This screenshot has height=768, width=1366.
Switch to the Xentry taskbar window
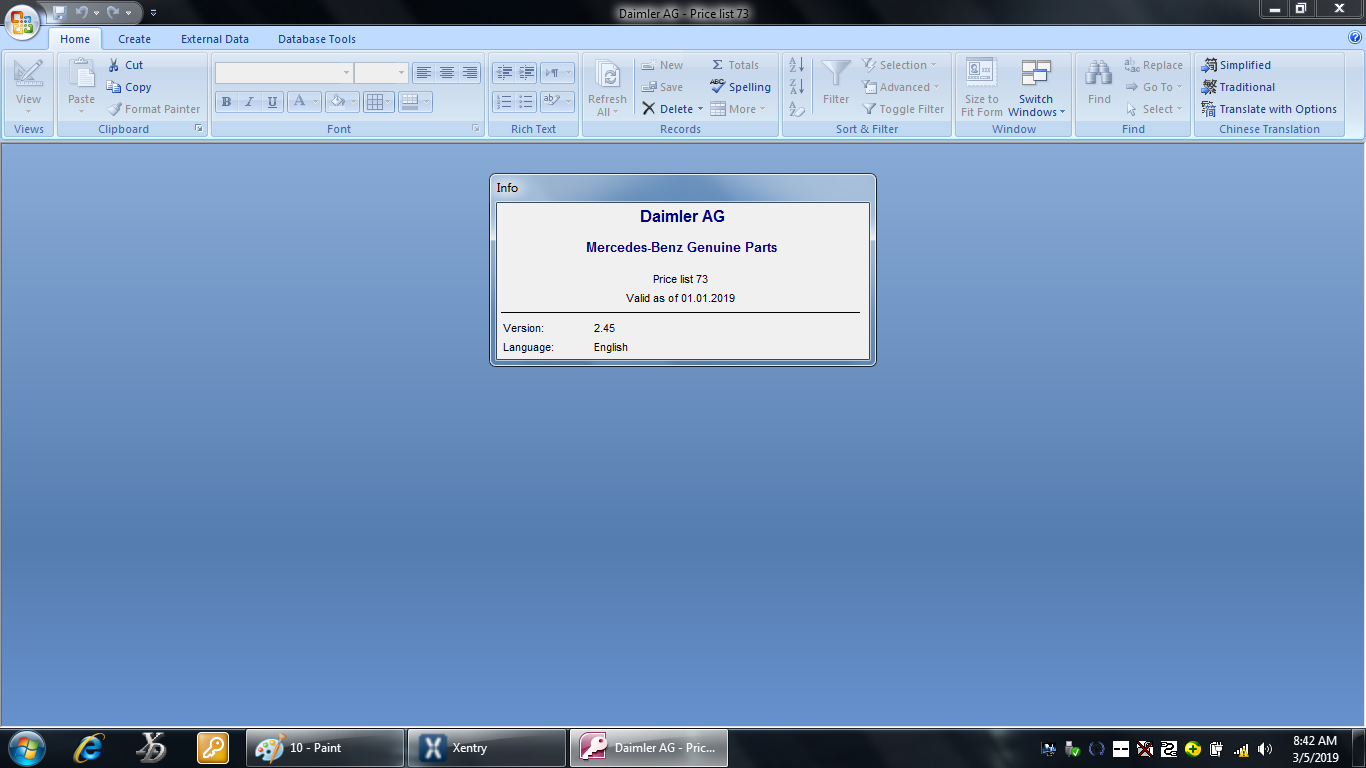pos(487,748)
